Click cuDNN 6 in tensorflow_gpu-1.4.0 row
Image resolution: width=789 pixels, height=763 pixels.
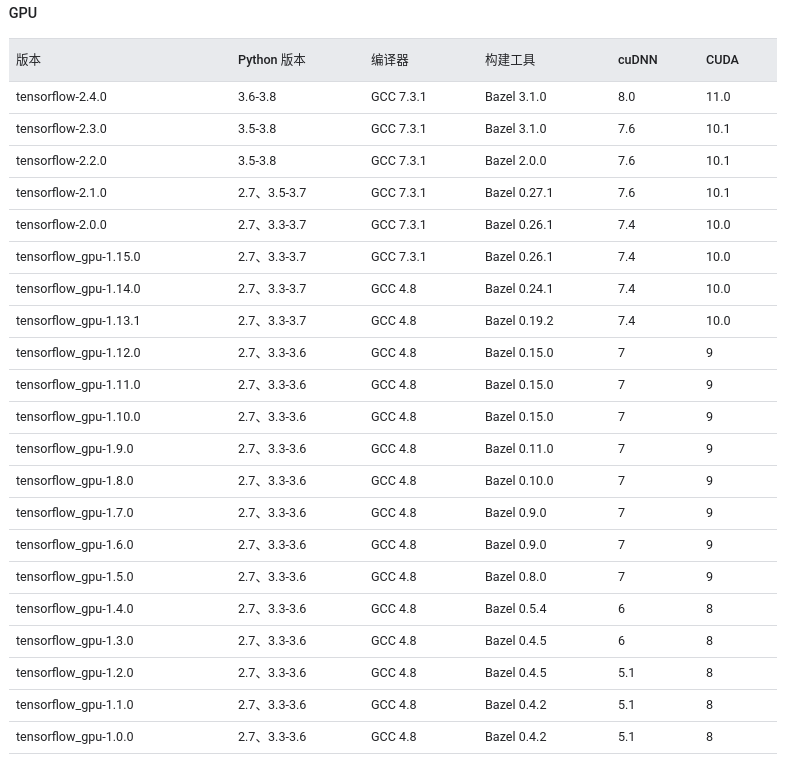click(621, 609)
